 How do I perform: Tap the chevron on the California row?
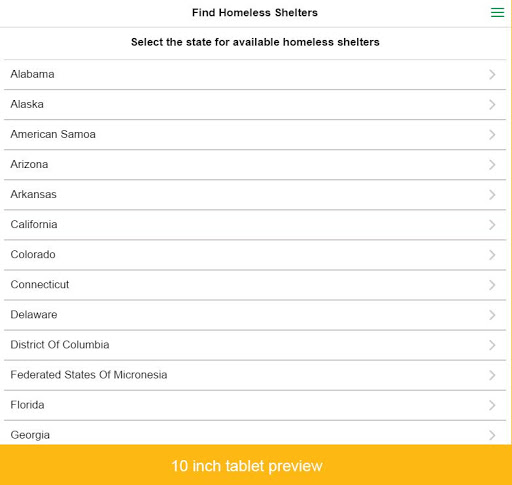(x=492, y=225)
